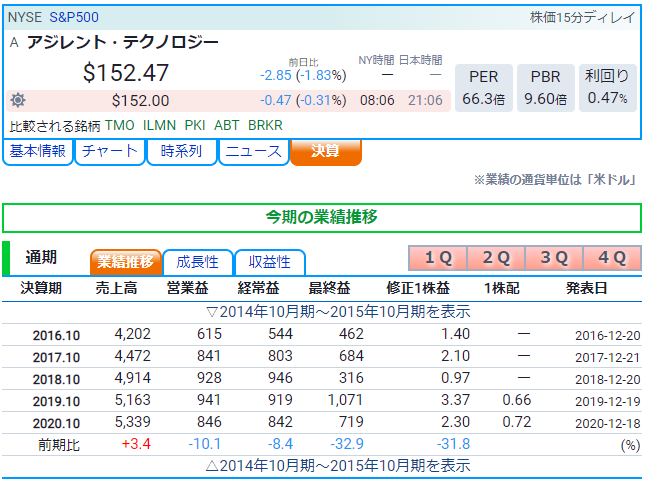Select the 2018.10 fiscal period row
This screenshot has height=479, width=653.
[322, 379]
